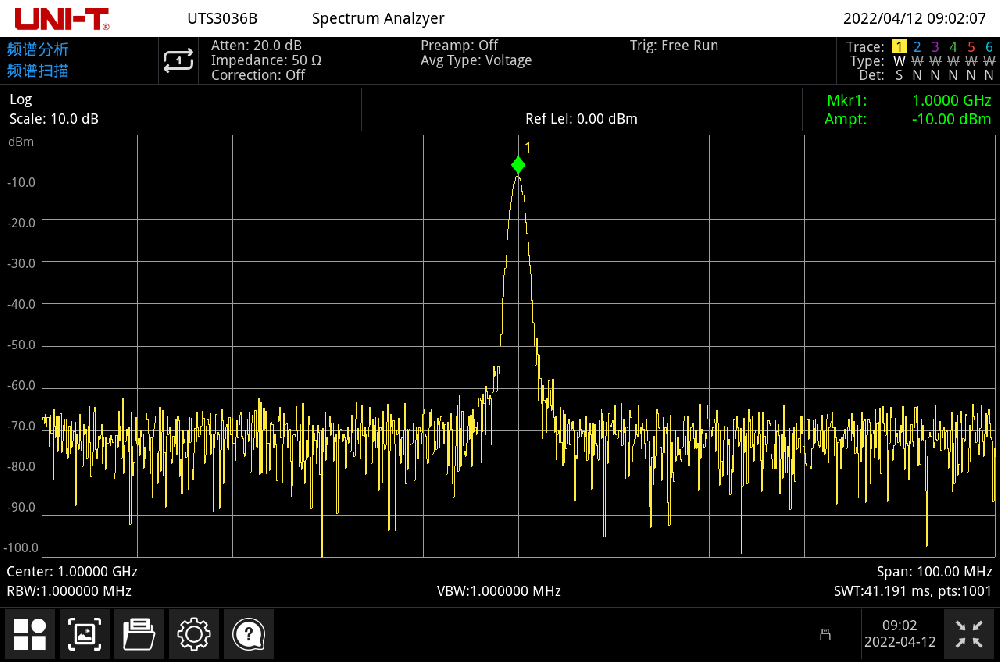Click SWT:41.191 ms sweep time value

(882, 591)
